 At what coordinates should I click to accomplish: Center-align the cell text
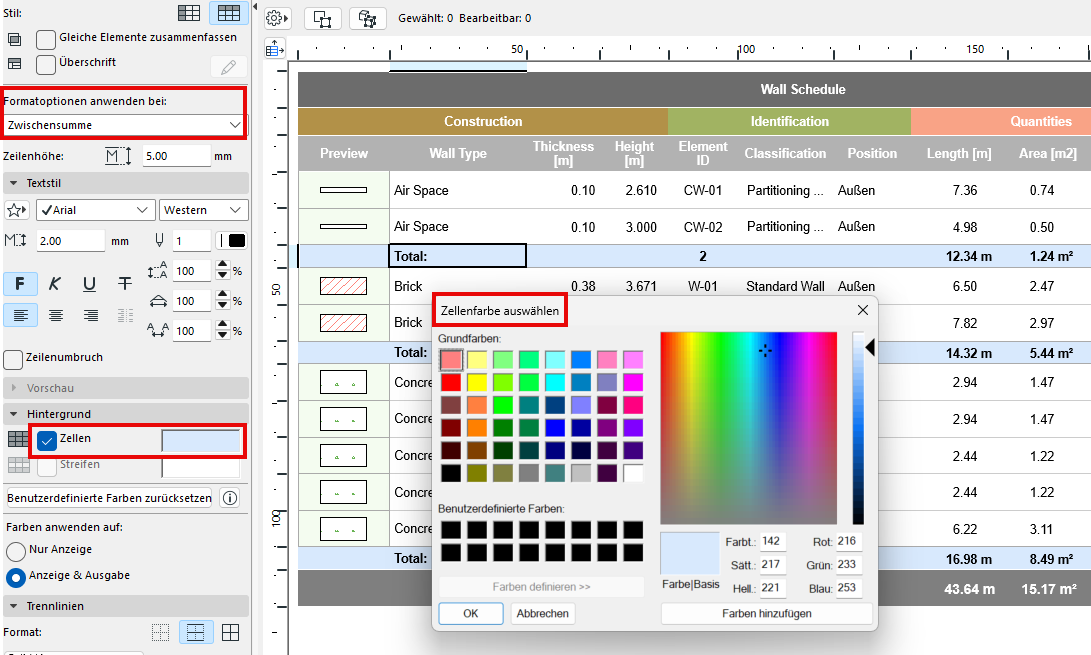pyautogui.click(x=56, y=315)
